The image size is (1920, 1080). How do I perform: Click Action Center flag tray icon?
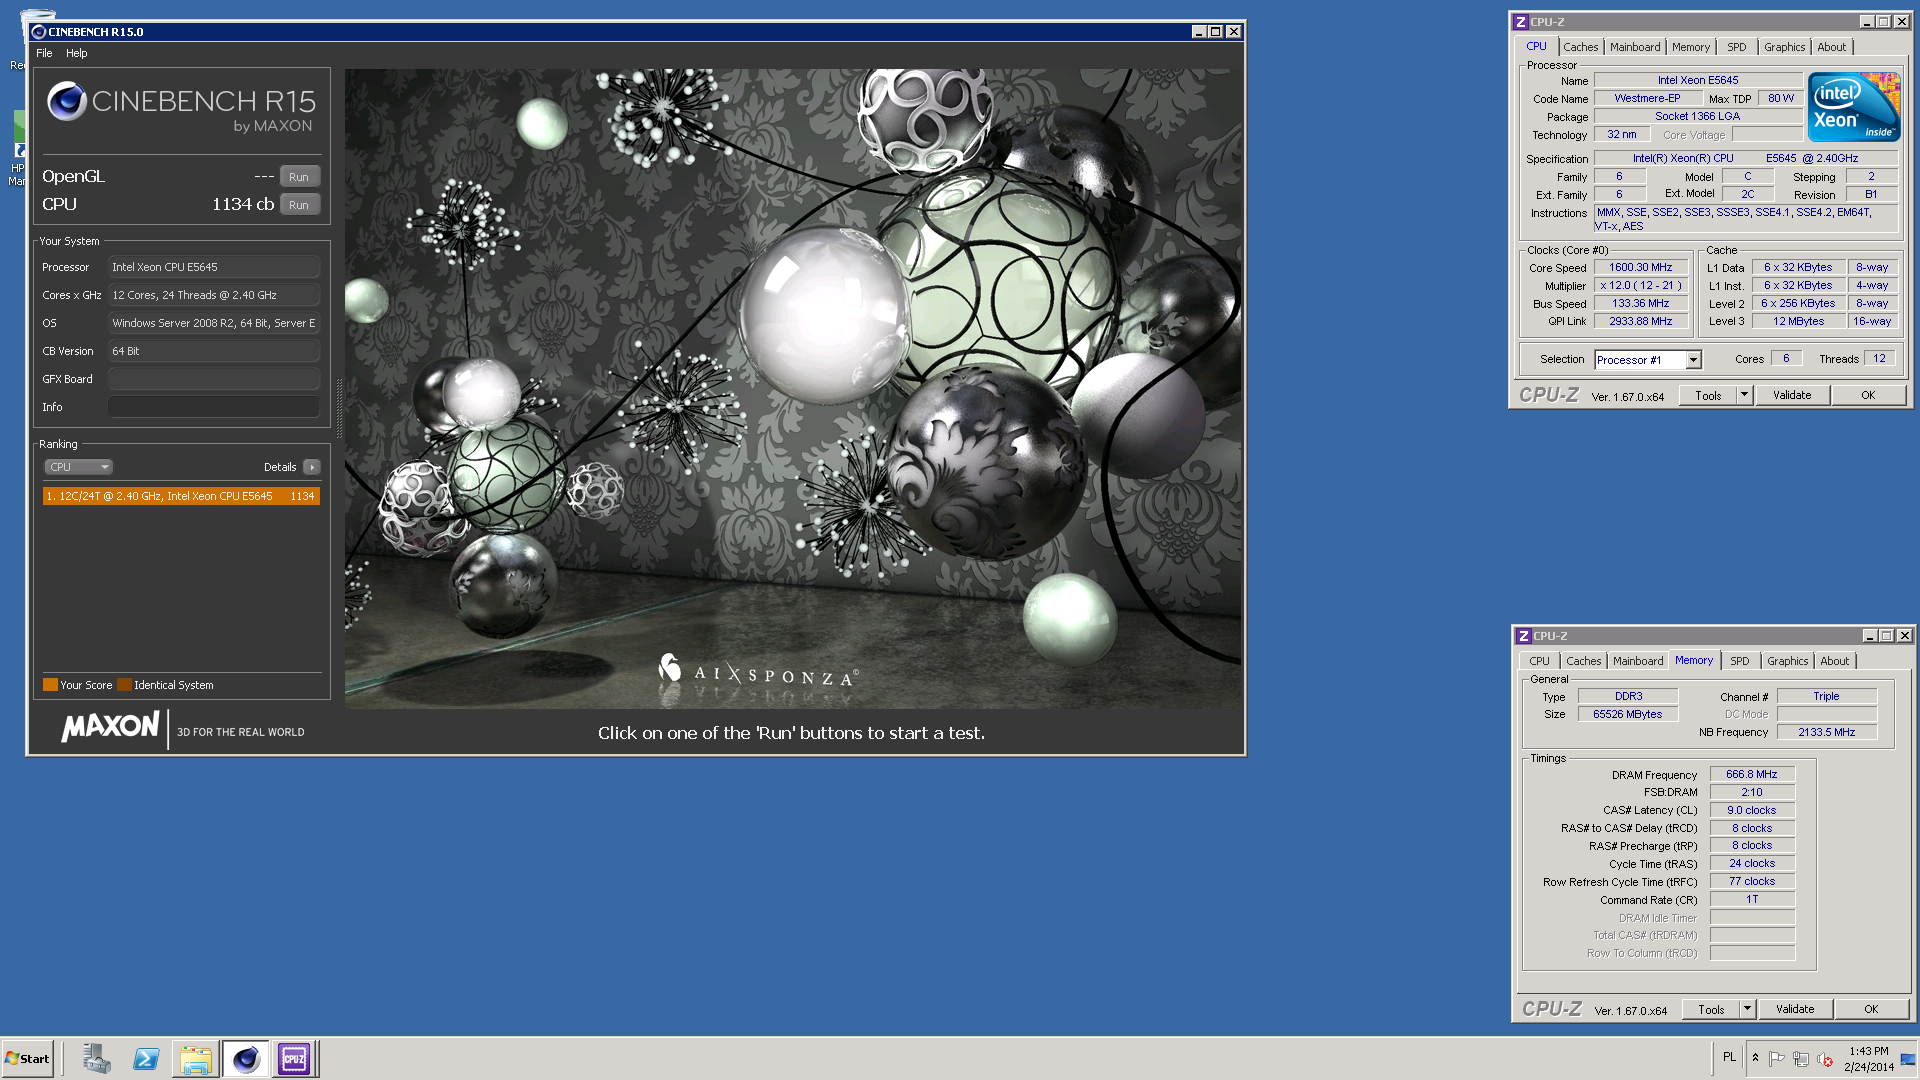coord(1777,1059)
